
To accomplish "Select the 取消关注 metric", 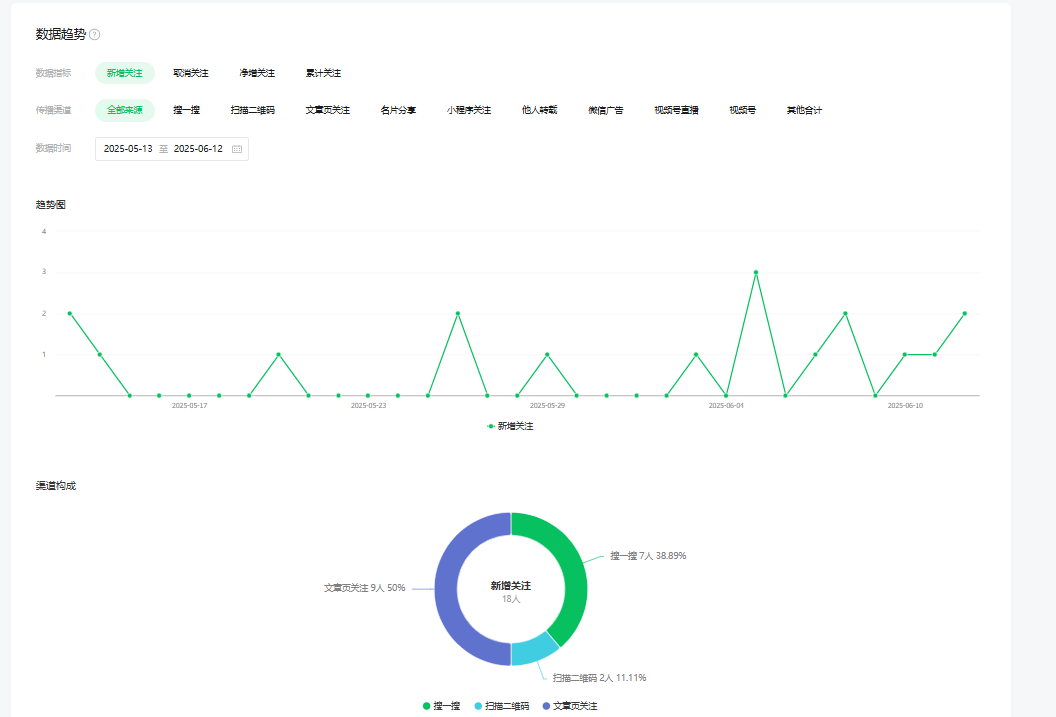I will (191, 73).
